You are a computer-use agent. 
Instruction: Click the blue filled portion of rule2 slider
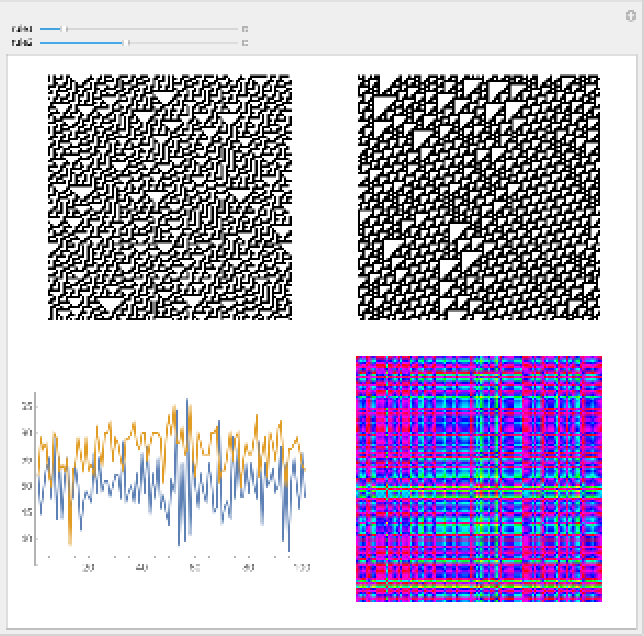(x=80, y=43)
